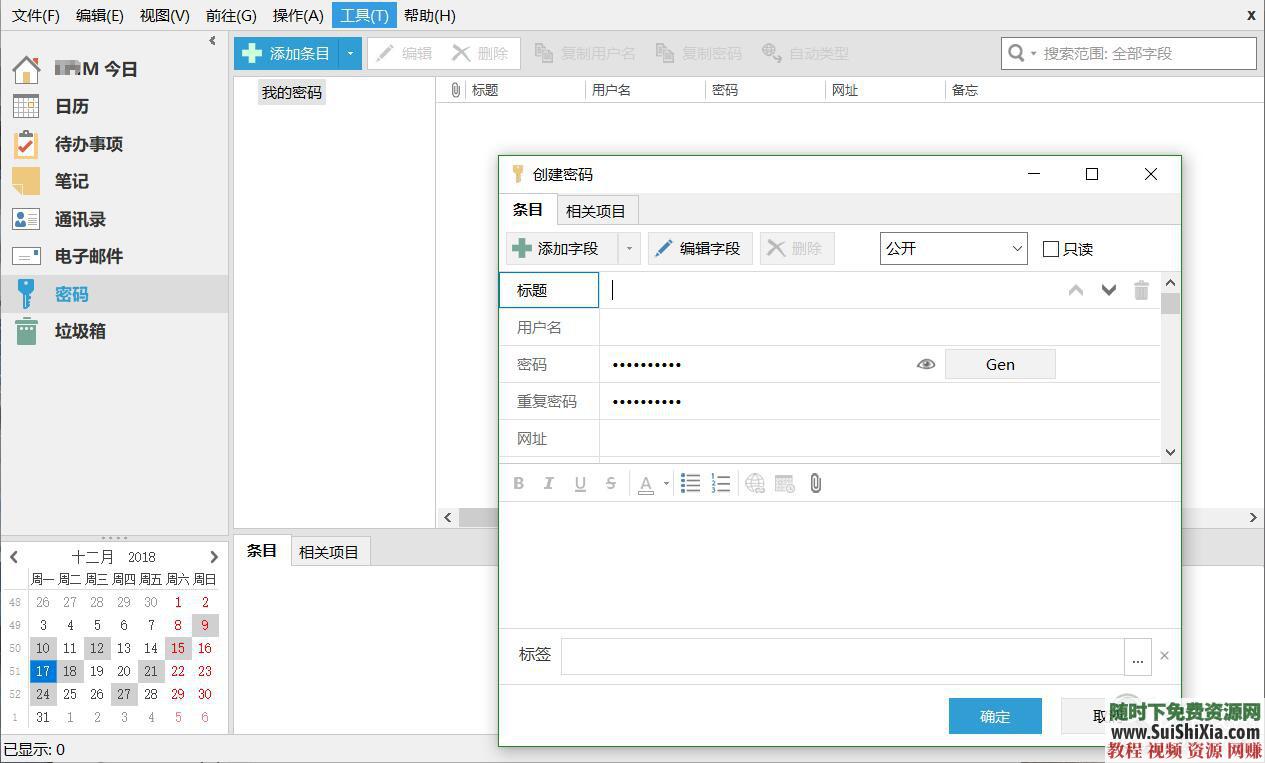
Task: Enable the 只读 checkbox
Action: click(1051, 248)
